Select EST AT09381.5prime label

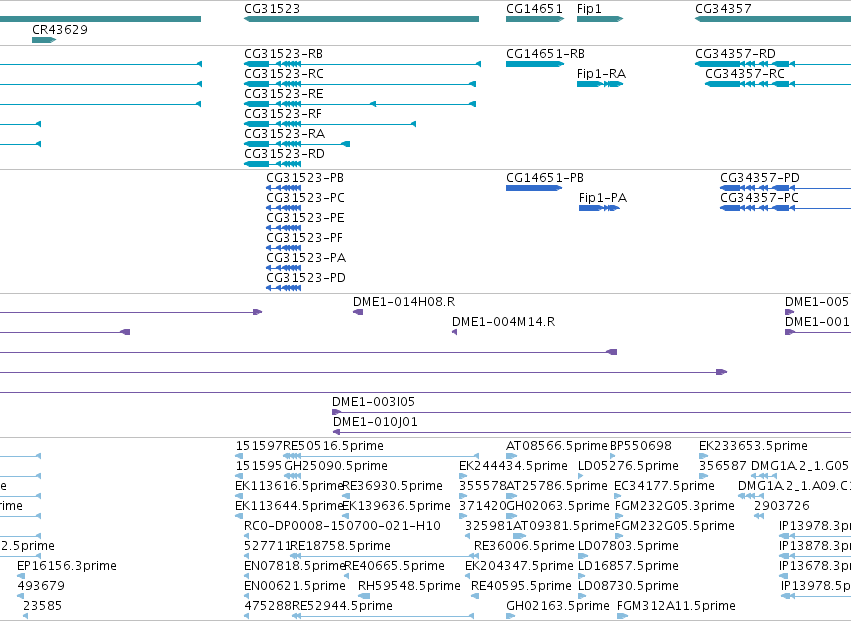(564, 526)
